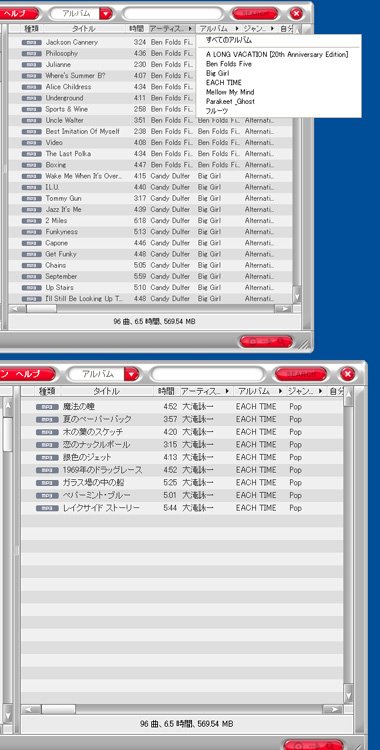380x750 pixels.
Task: Choose Big Girl in album menu
Action: tap(218, 73)
